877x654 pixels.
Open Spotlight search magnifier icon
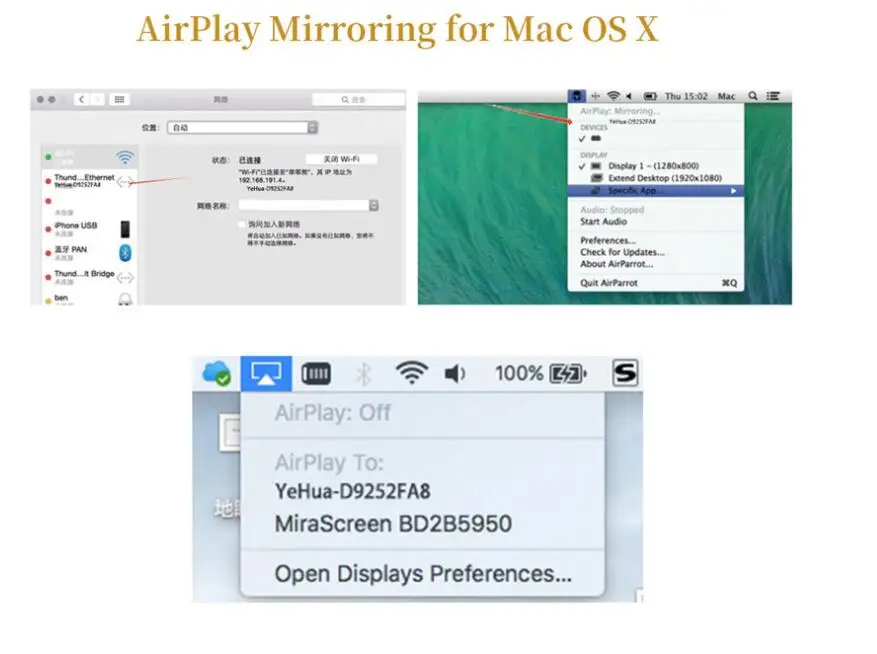[753, 96]
